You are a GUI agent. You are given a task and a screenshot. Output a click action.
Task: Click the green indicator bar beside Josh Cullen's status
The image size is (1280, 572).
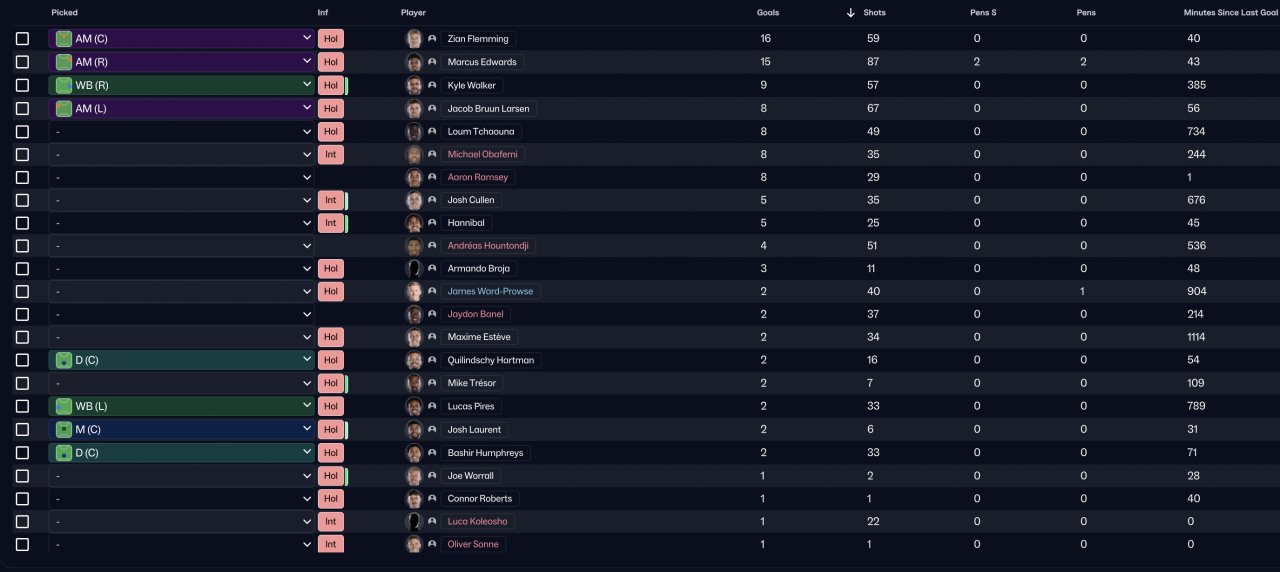coord(346,200)
